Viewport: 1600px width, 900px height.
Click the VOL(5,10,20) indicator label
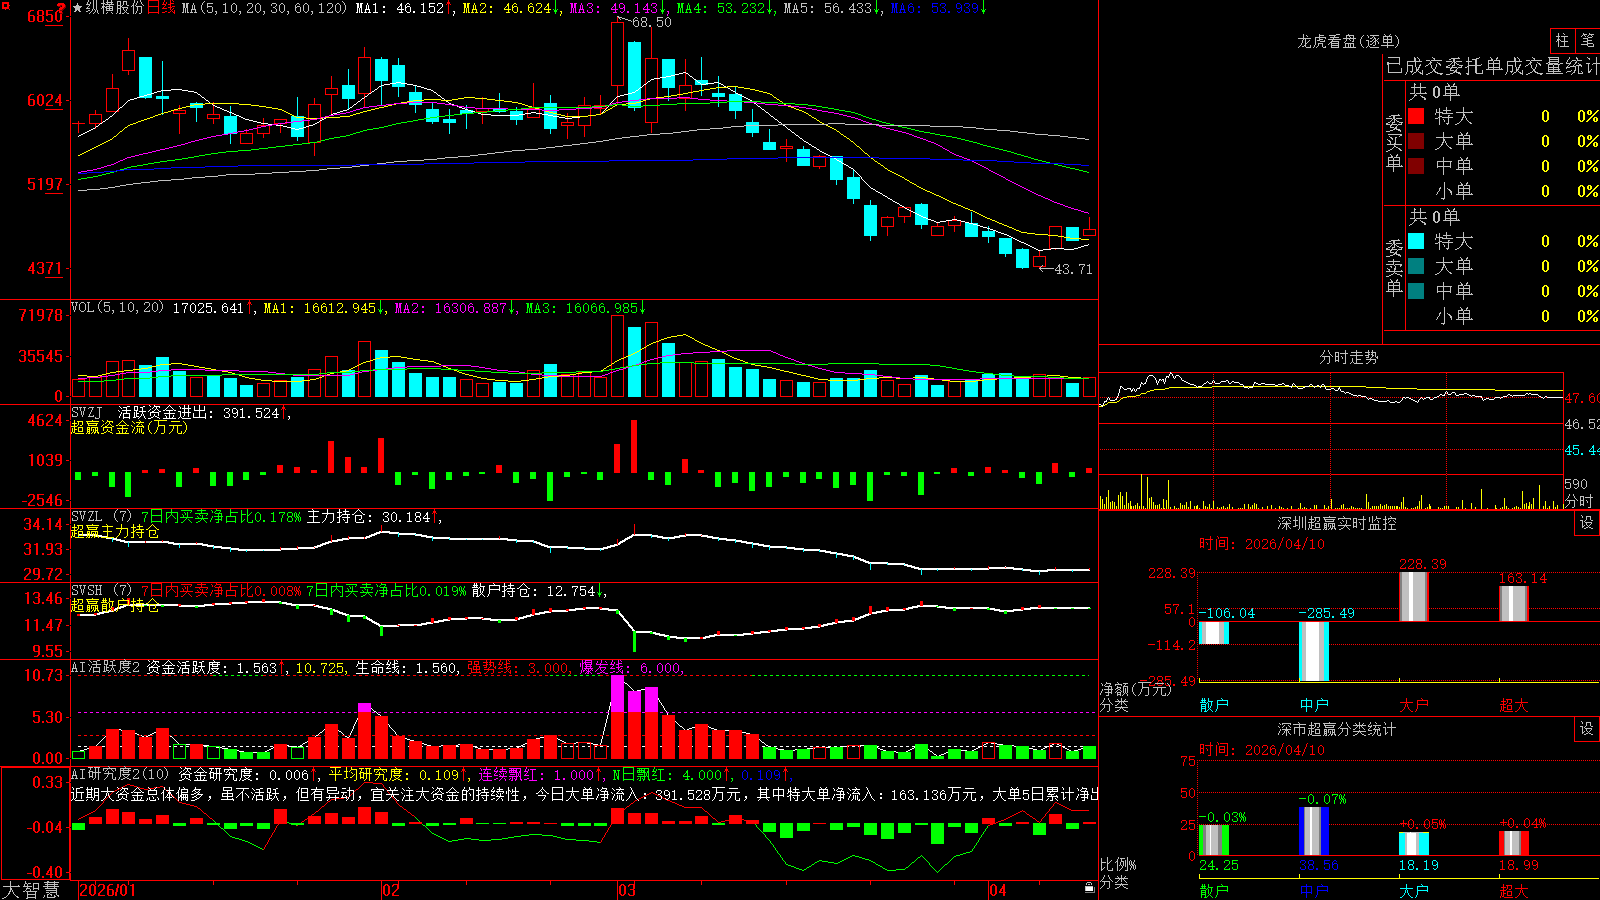[x=117, y=307]
